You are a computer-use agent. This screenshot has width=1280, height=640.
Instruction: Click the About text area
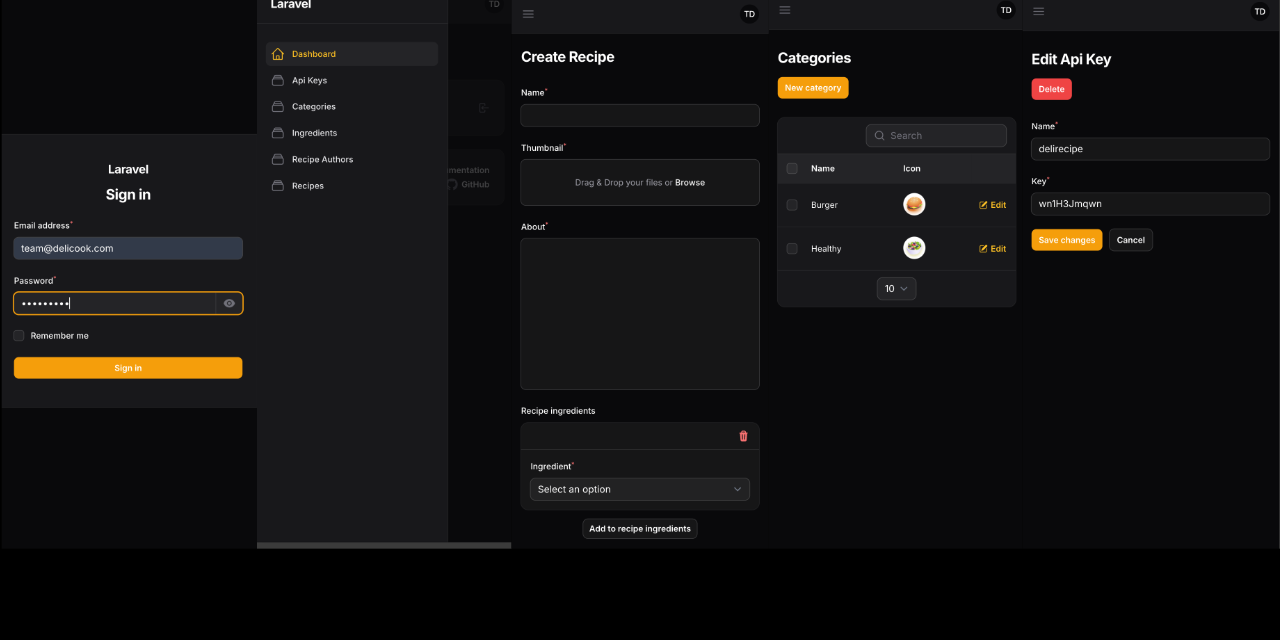[640, 314]
